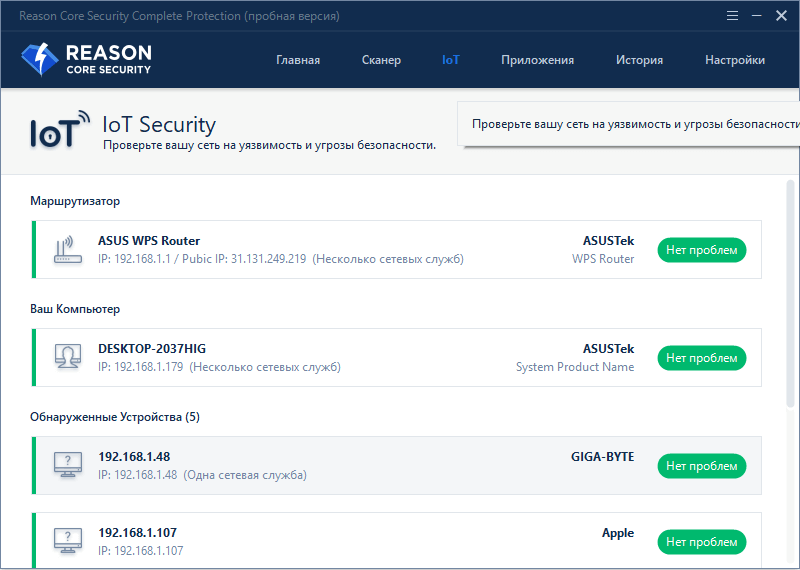Click the router IP 192.168.1.1 details line
The image size is (800, 570).
pyautogui.click(x=281, y=259)
